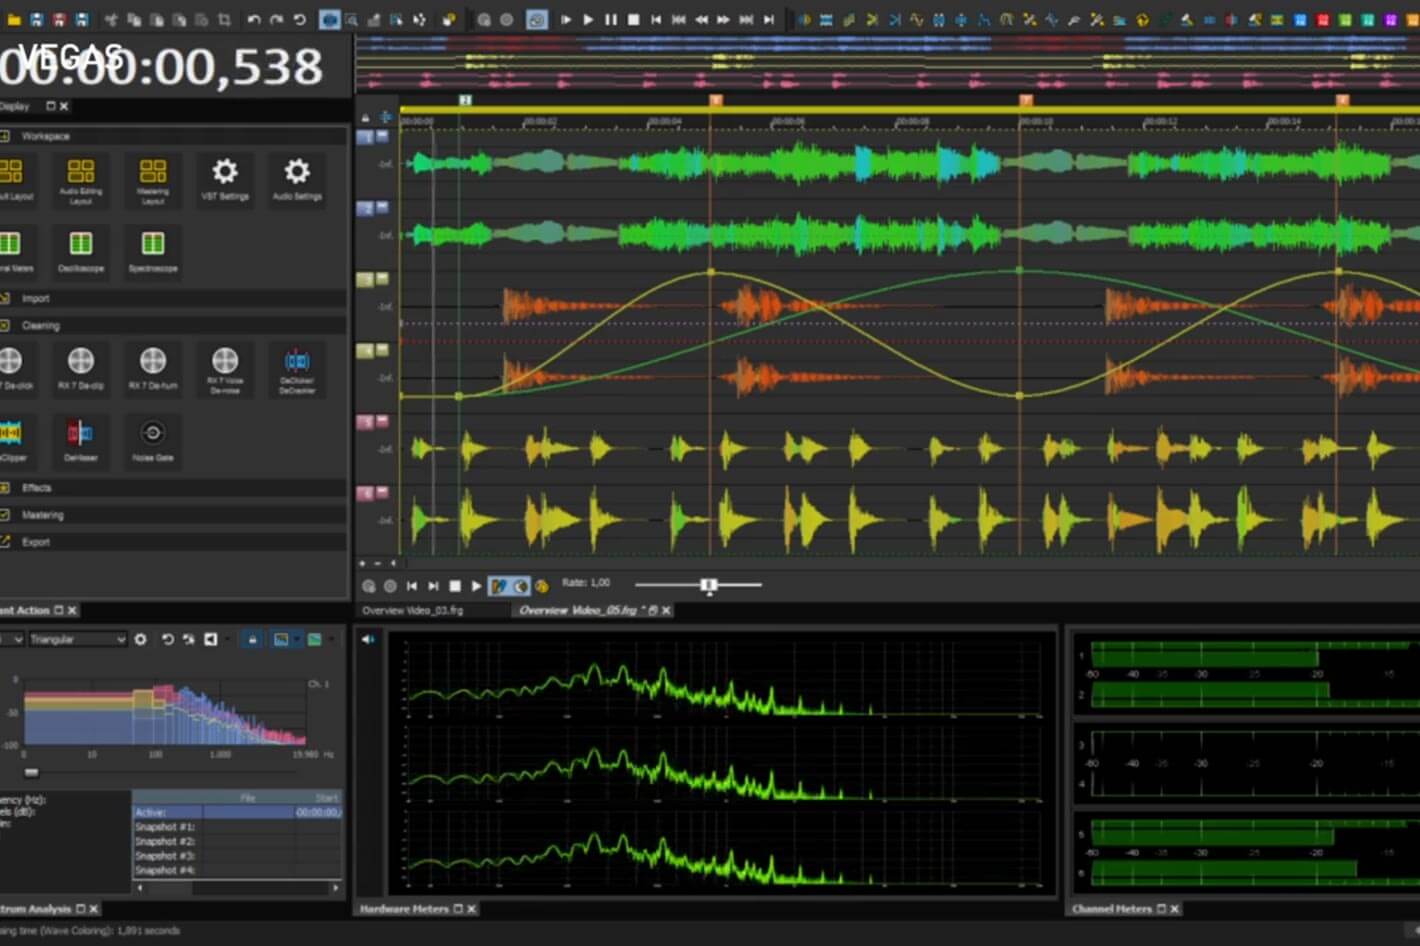Open the Mastering Layout workspace
The height and width of the screenshot is (946, 1420).
(x=153, y=180)
